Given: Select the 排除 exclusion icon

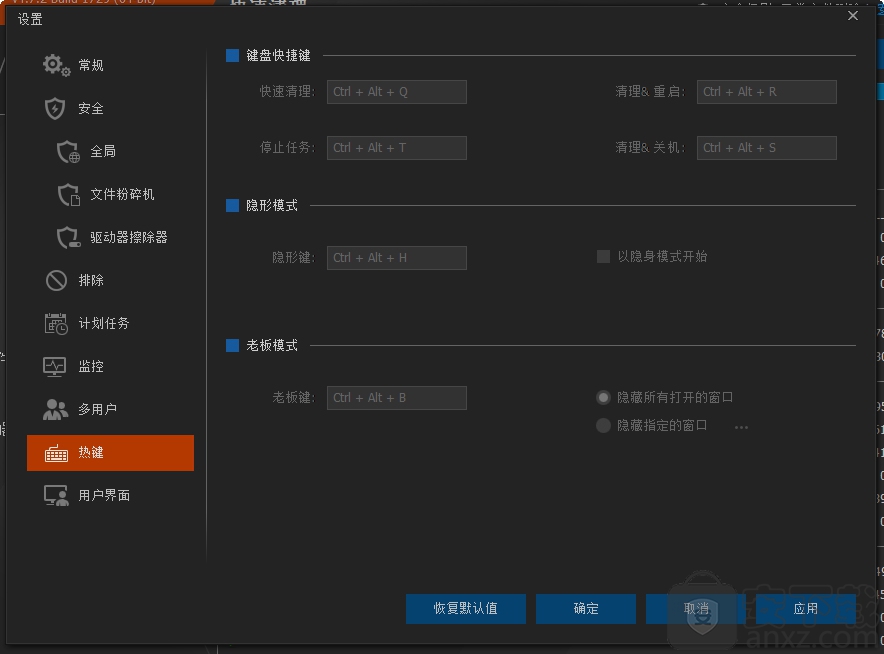Looking at the screenshot, I should [56, 280].
